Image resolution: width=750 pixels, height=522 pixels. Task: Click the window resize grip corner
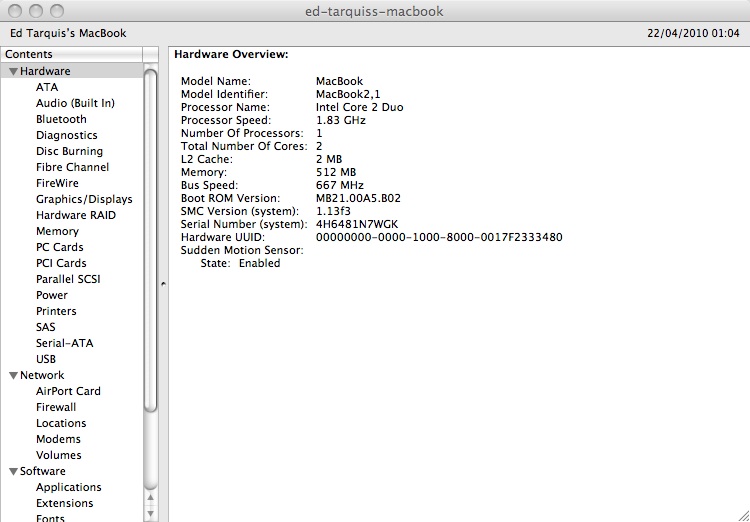tap(743, 515)
